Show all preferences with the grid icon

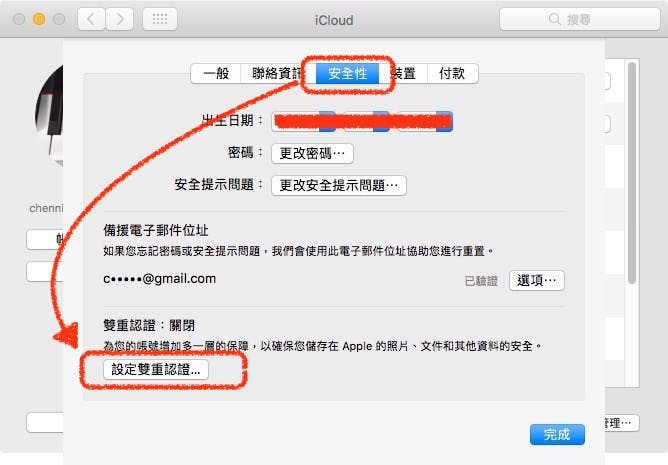160,19
